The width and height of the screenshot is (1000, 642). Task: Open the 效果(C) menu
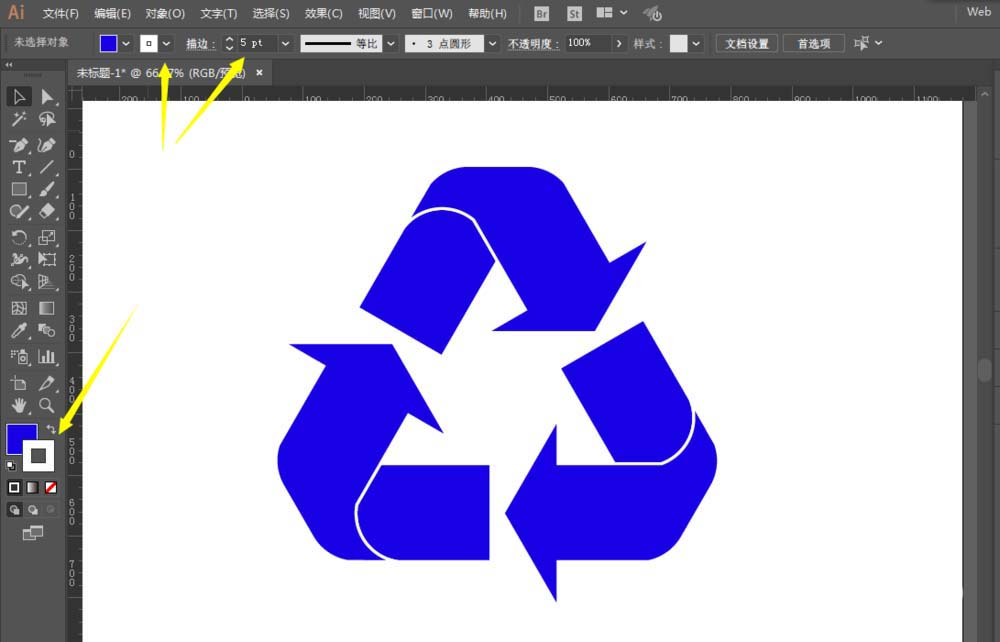click(x=323, y=13)
